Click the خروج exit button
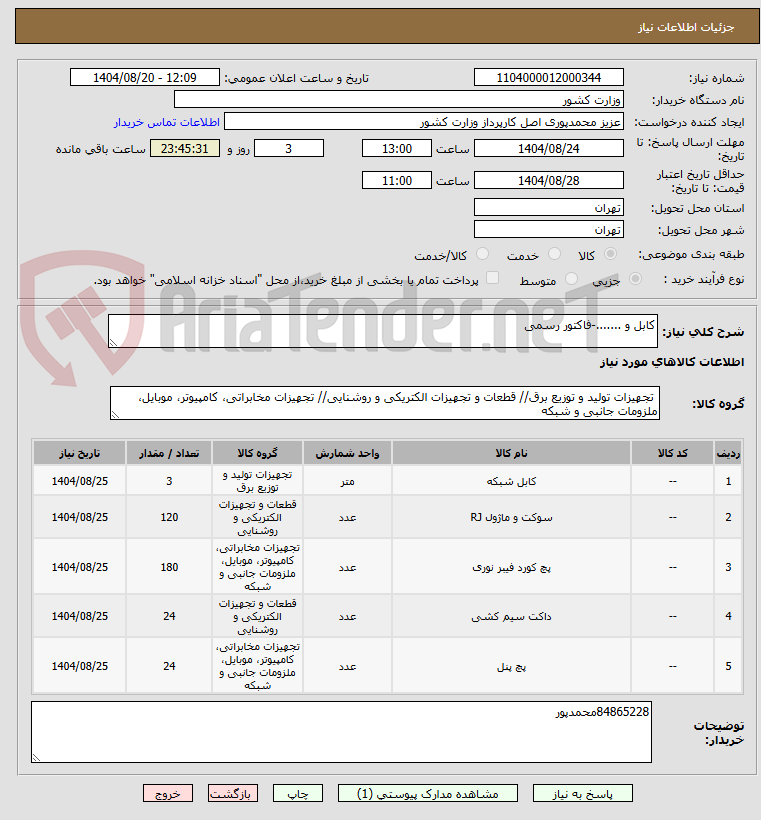 [168, 793]
